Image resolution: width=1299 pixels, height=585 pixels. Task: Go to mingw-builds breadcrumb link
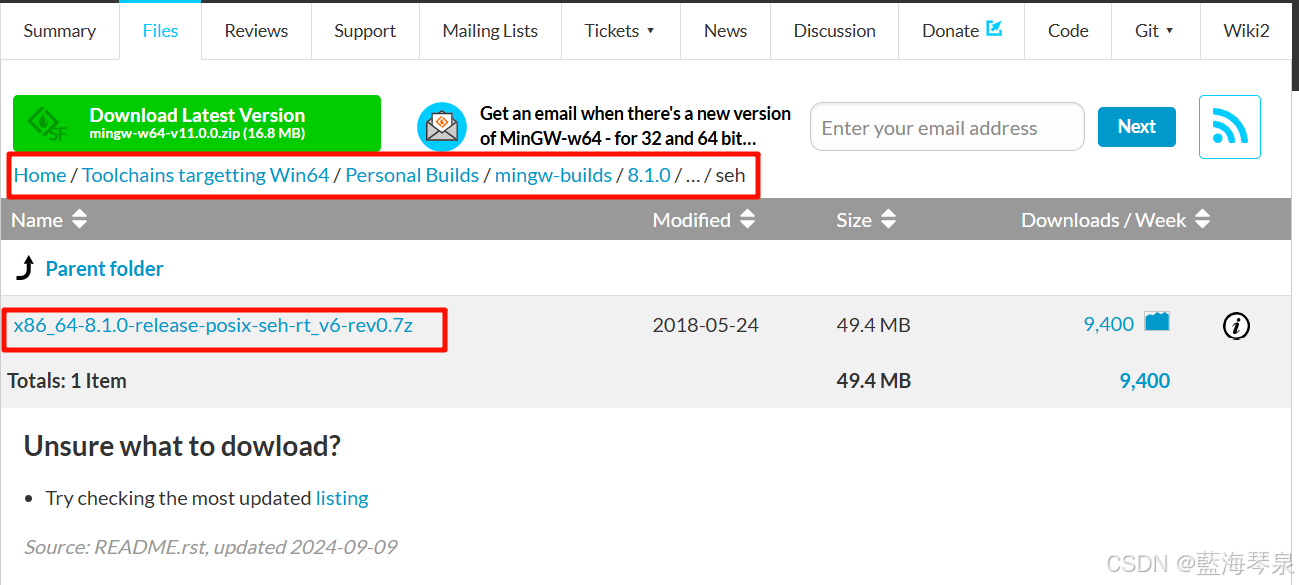pos(553,175)
